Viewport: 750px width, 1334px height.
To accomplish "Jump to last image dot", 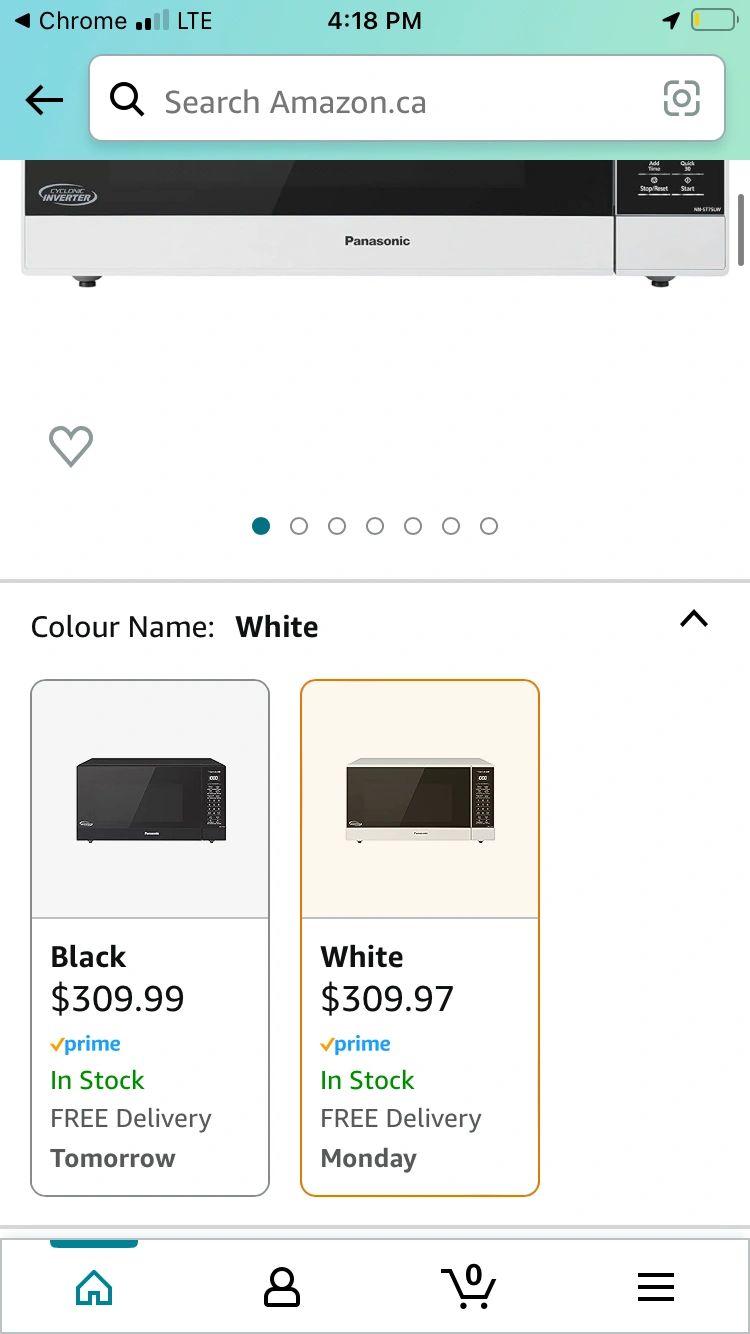I will [489, 526].
